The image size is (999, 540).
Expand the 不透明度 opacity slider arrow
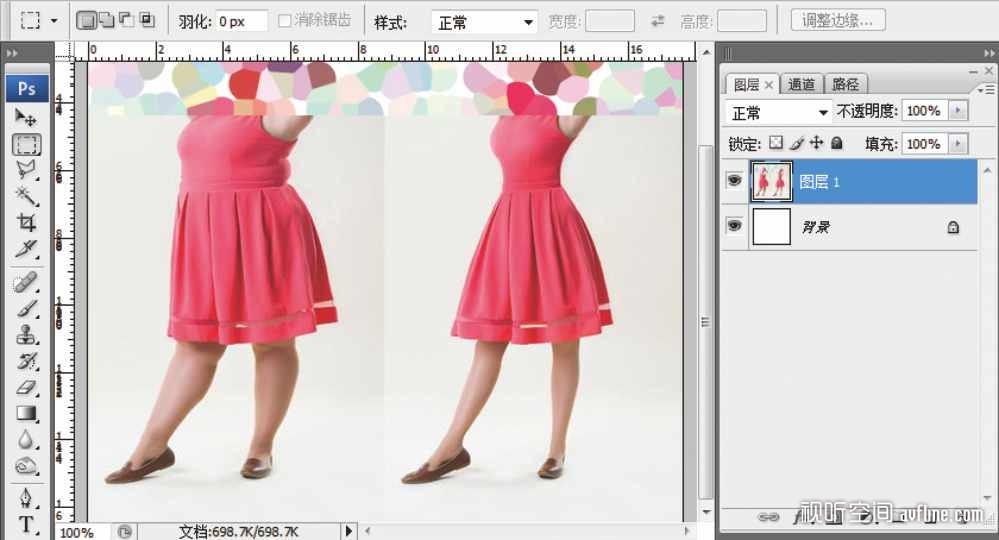[x=959, y=111]
